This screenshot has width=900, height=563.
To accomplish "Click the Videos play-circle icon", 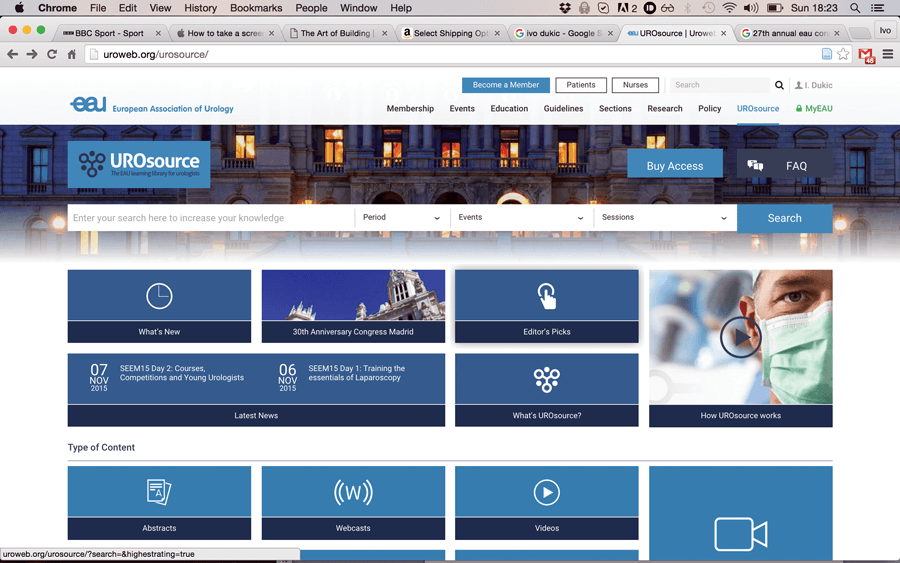I will 546,491.
